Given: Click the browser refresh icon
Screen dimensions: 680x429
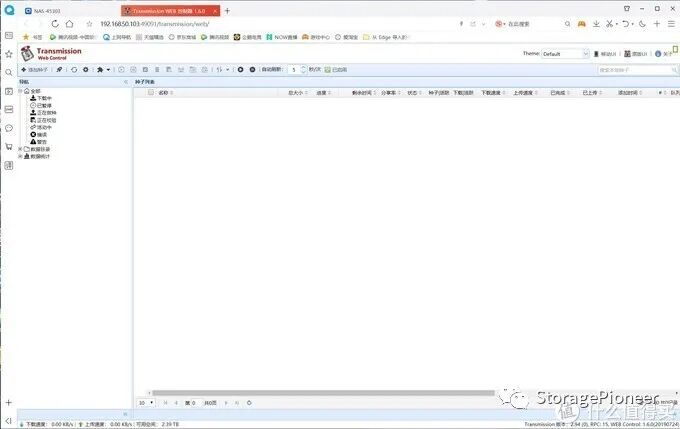Looking at the screenshot, I should [x=55, y=24].
